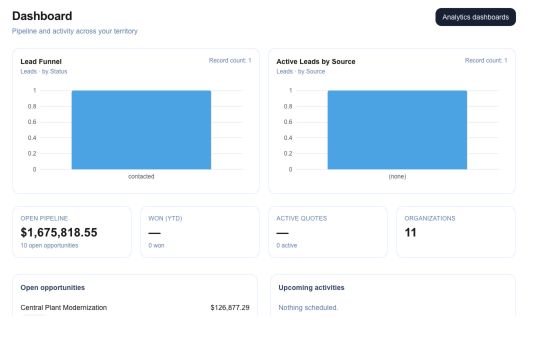Click the WON (YTD) card label
This screenshot has height=360, width=560.
pyautogui.click(x=165, y=218)
